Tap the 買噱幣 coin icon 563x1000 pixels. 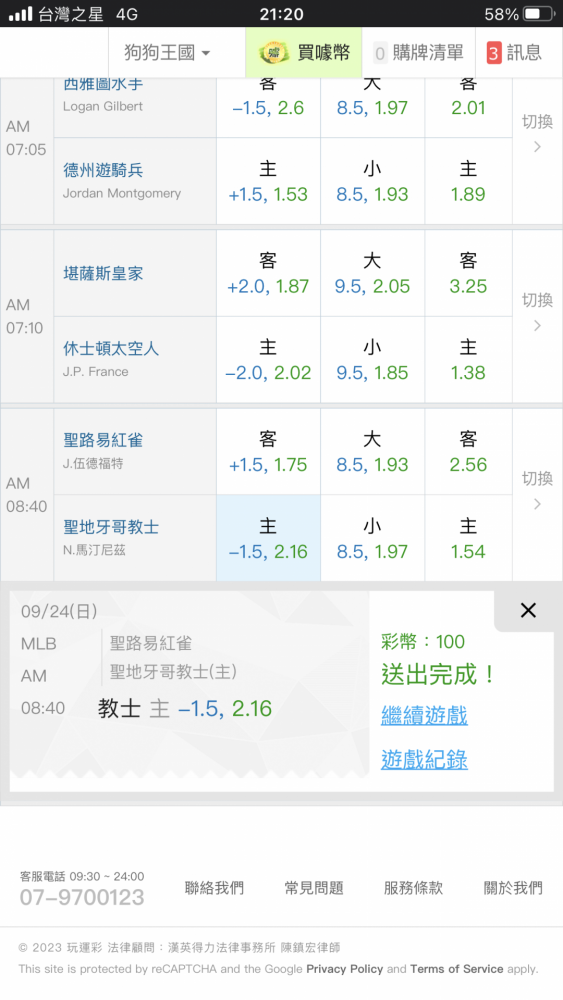click(274, 52)
